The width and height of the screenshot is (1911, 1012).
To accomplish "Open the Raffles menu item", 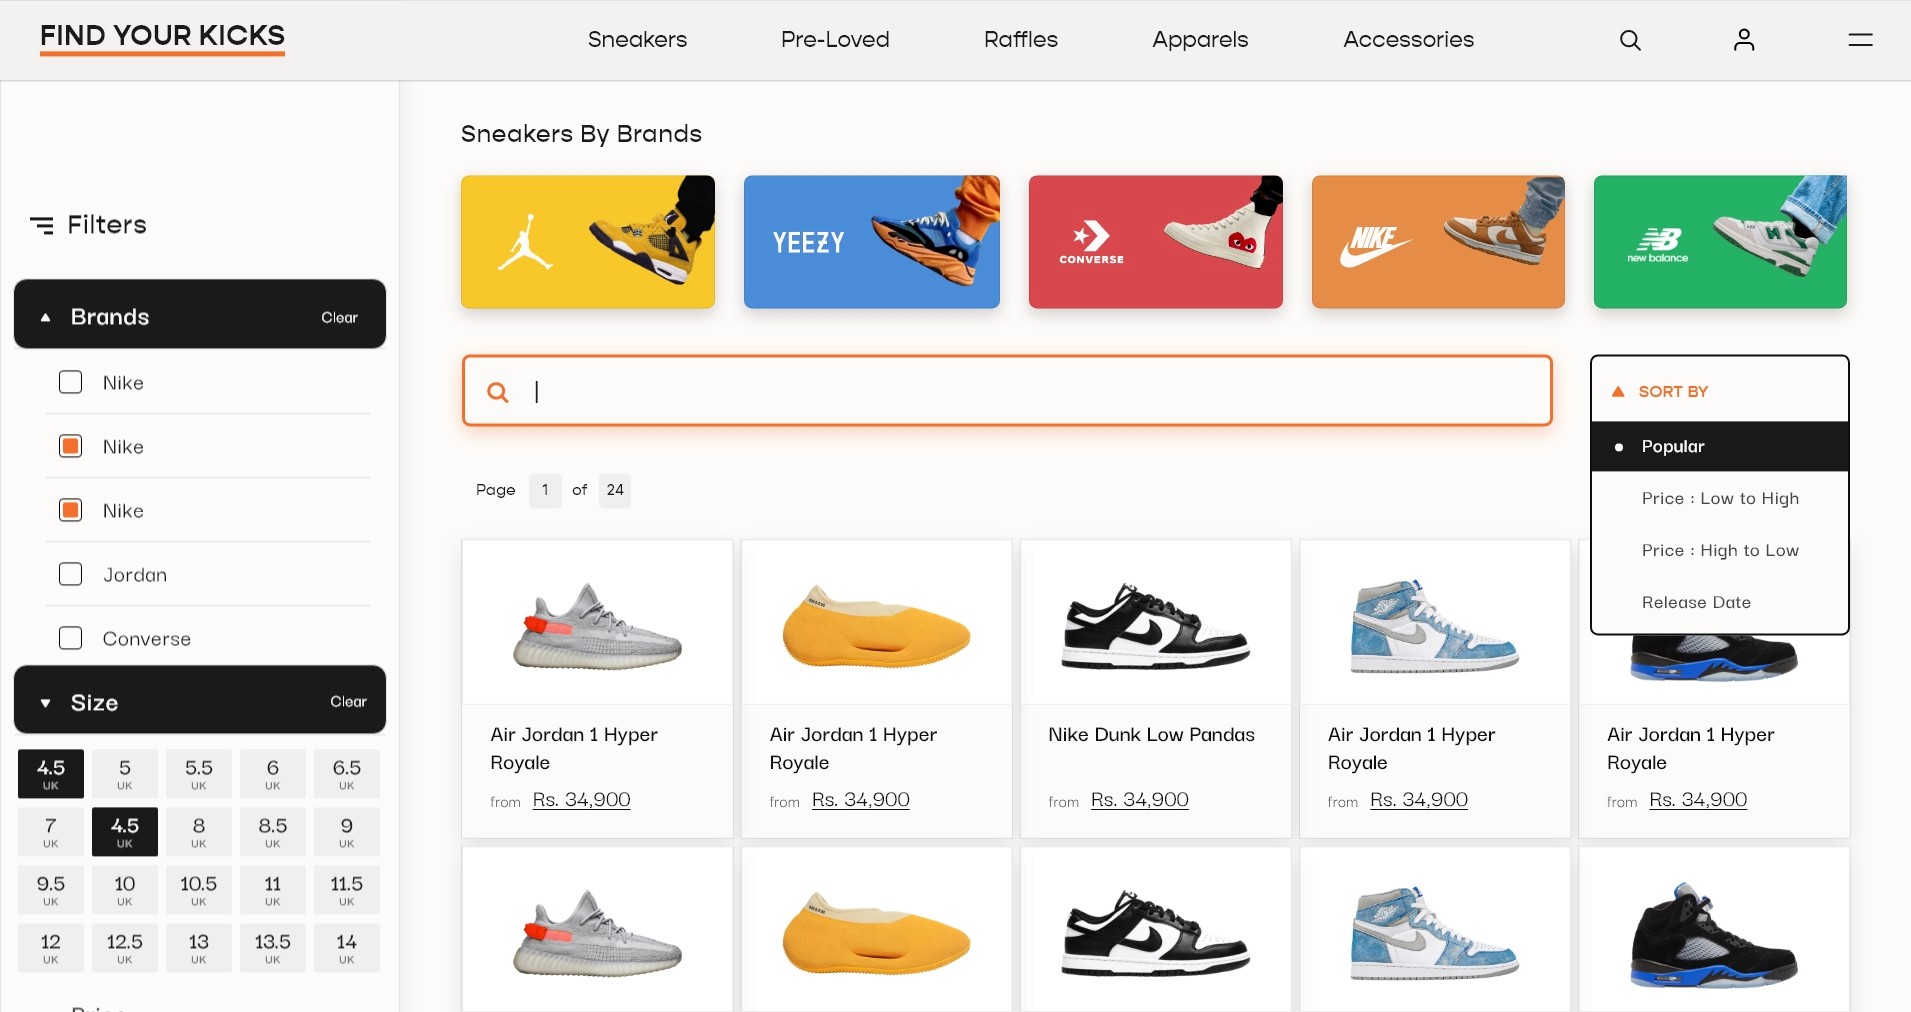I will click(x=1021, y=40).
